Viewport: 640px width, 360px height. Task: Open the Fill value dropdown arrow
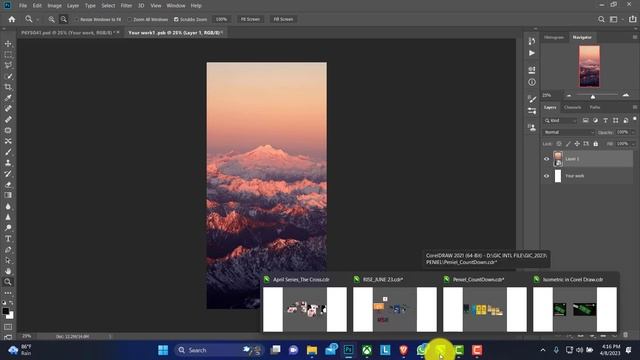click(x=633, y=144)
